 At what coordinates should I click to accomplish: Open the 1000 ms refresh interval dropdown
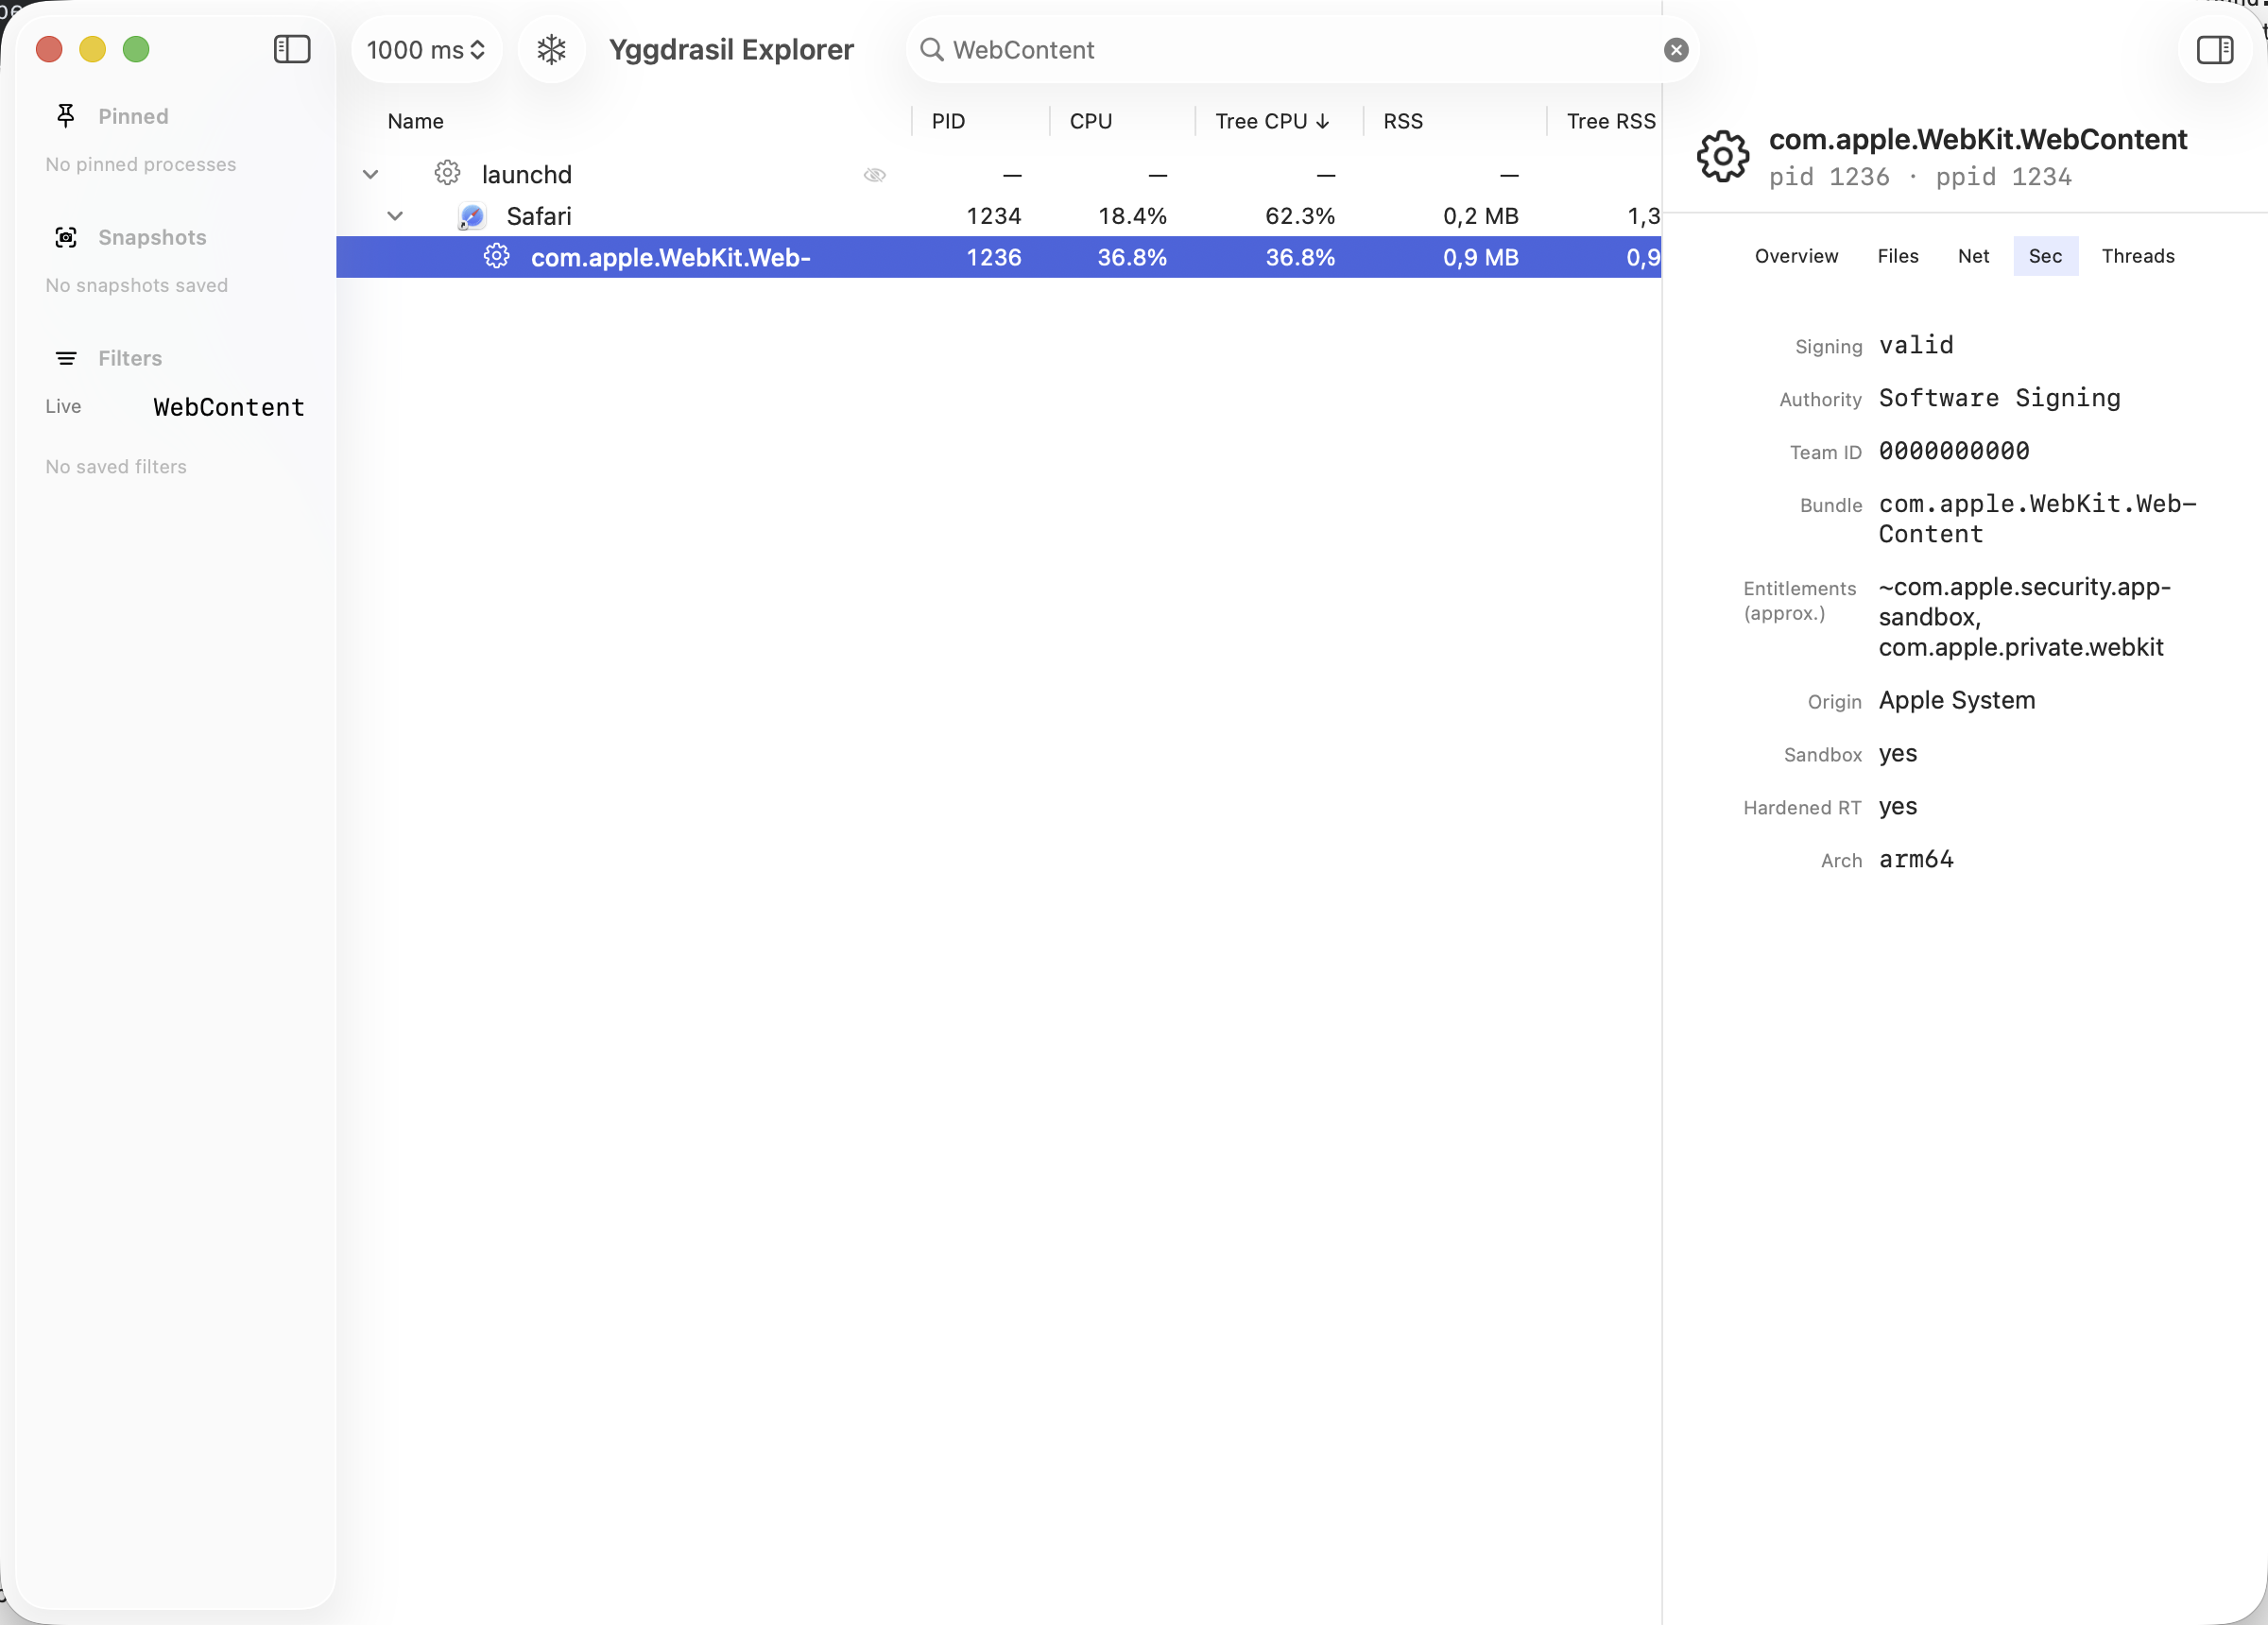(426, 49)
